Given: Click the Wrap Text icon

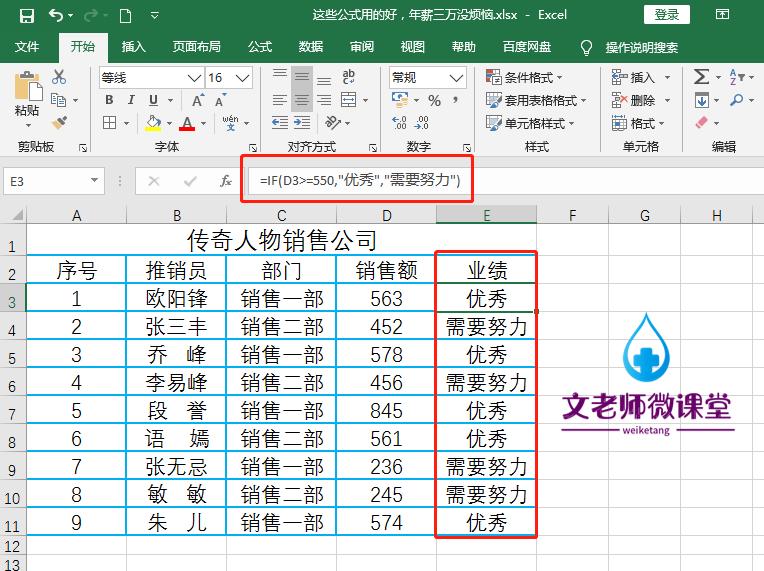Looking at the screenshot, I should pos(348,76).
